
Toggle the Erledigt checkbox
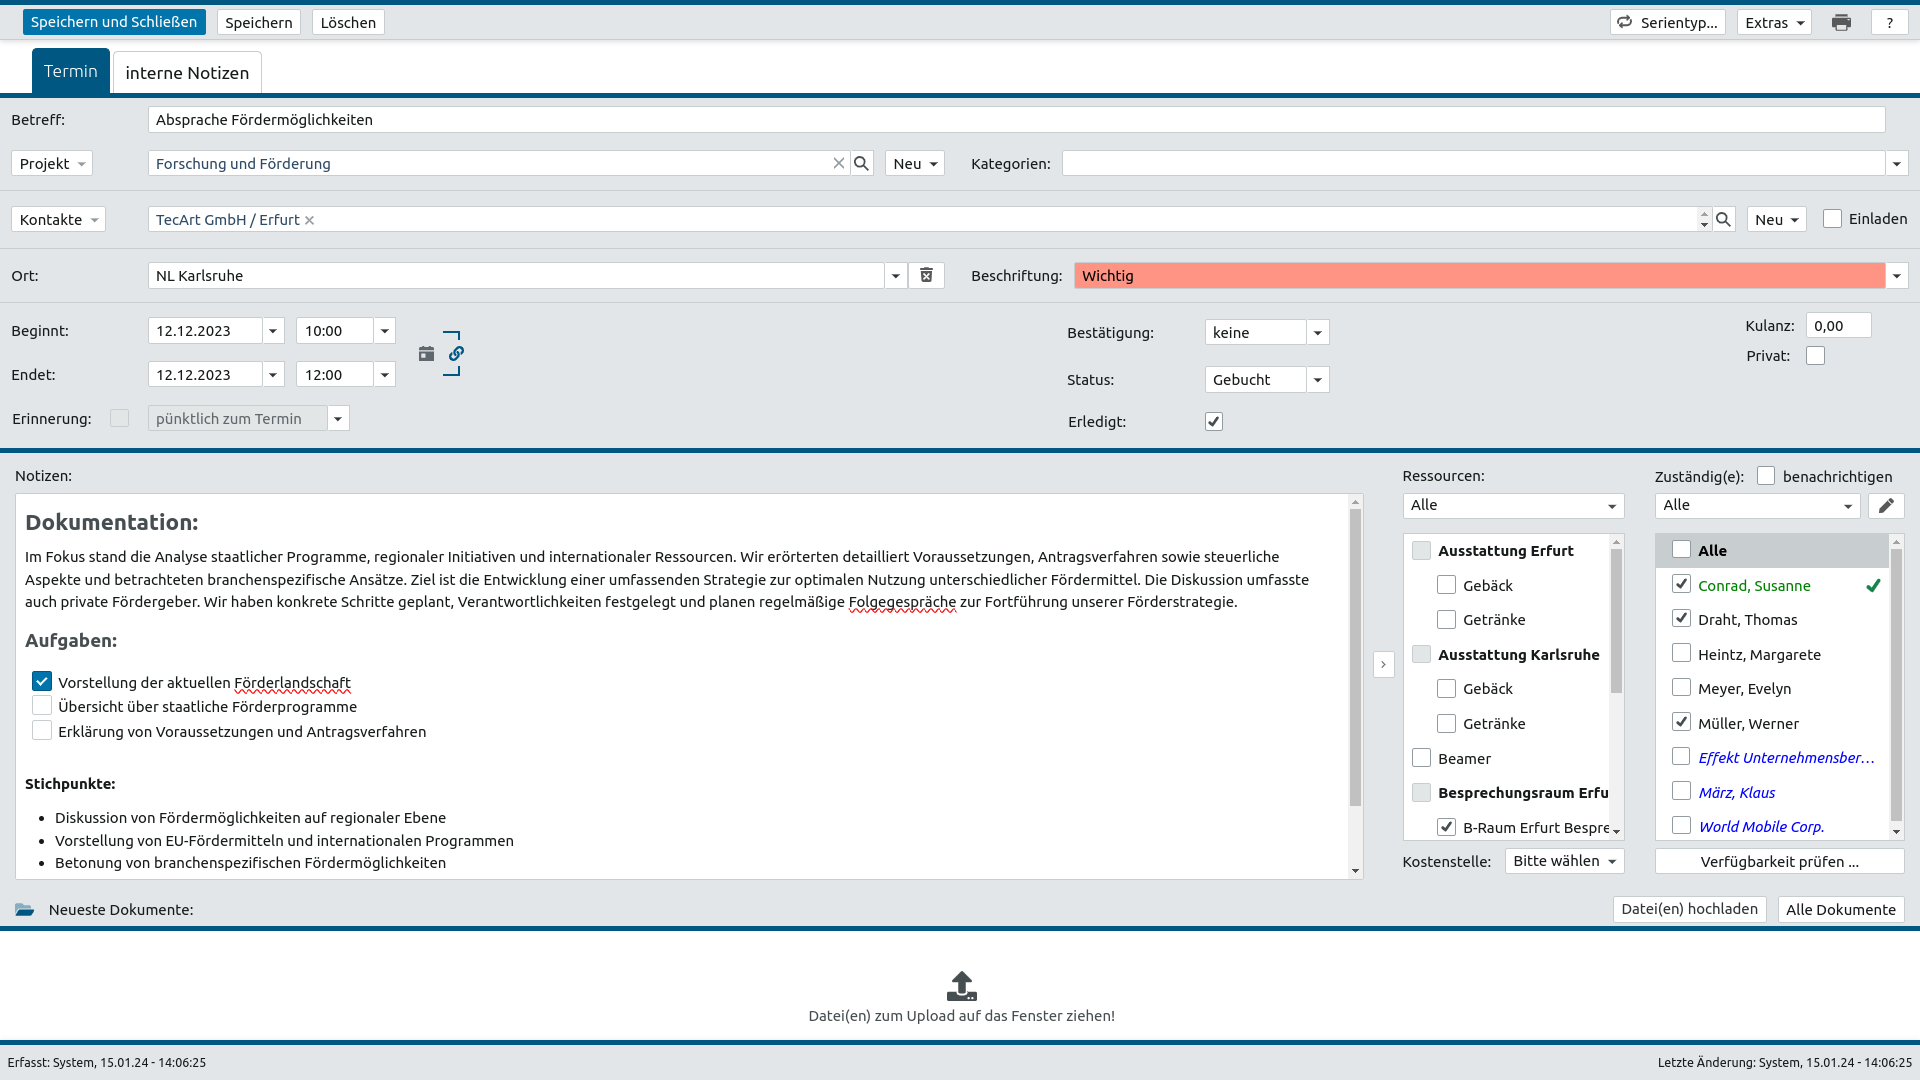(1213, 421)
